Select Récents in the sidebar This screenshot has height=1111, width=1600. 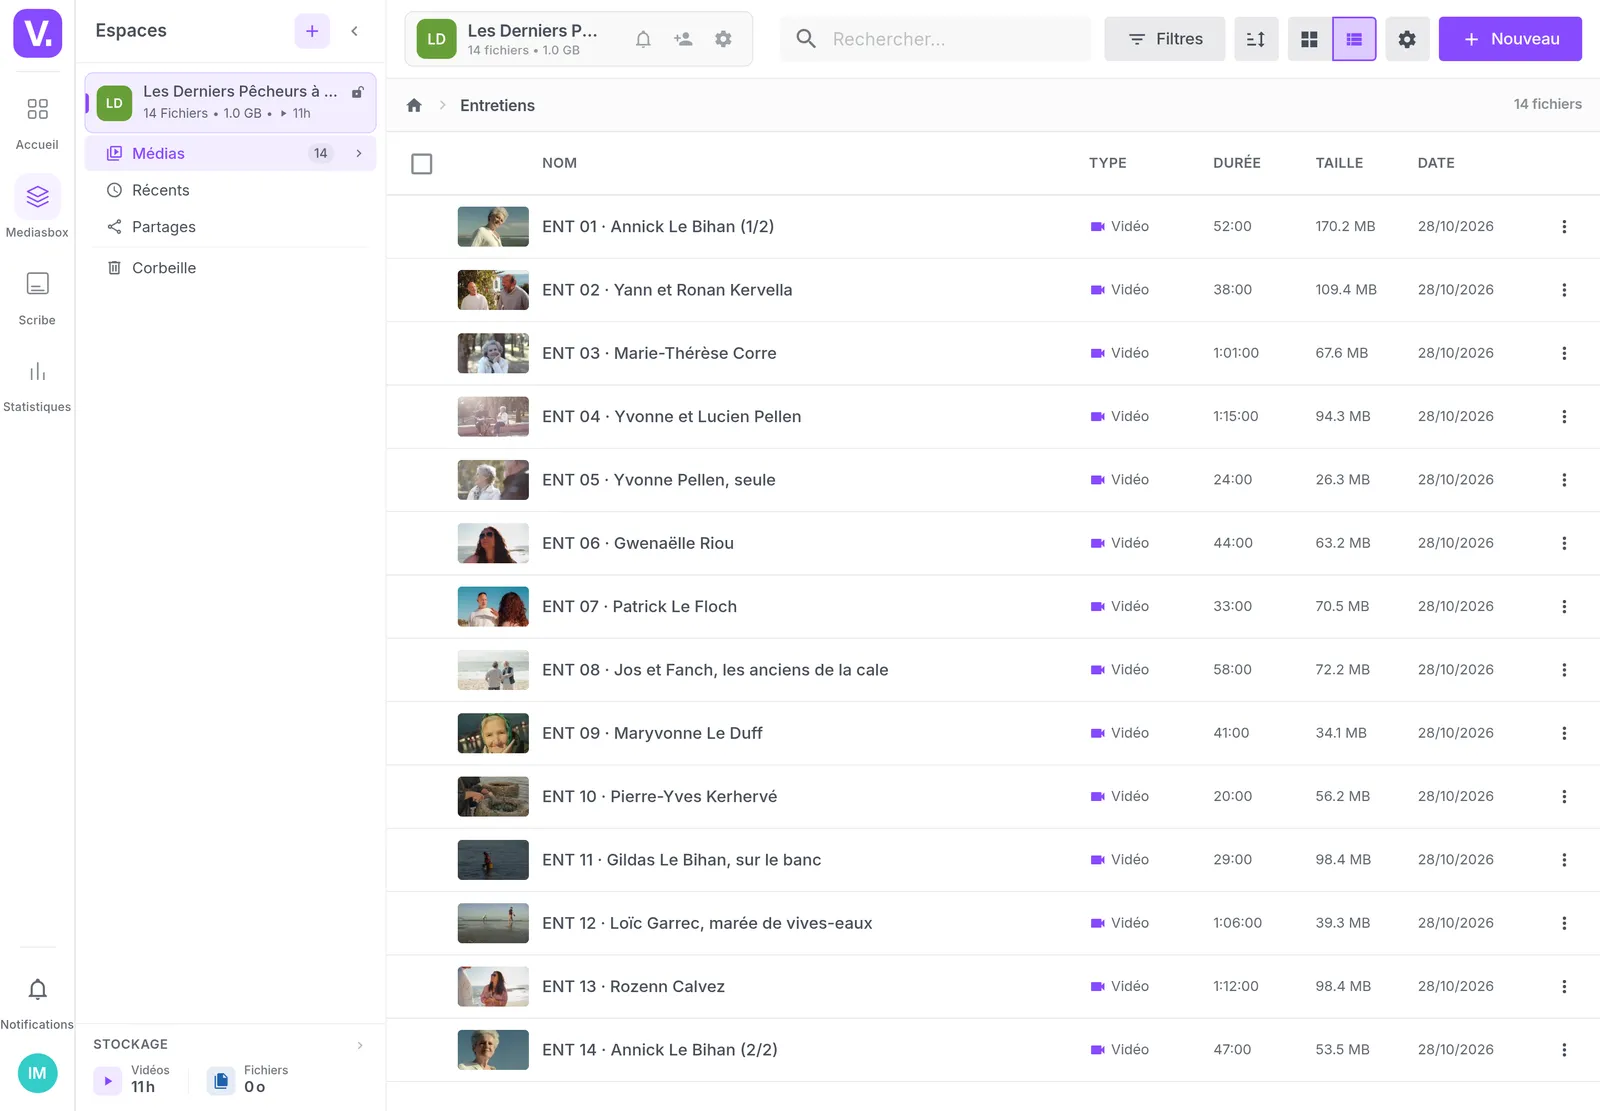tap(230, 190)
